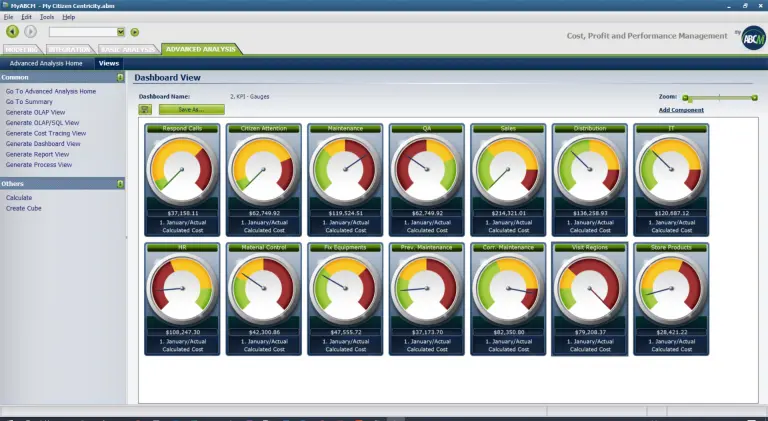Select the Visit Regions gauge

pos(588,286)
